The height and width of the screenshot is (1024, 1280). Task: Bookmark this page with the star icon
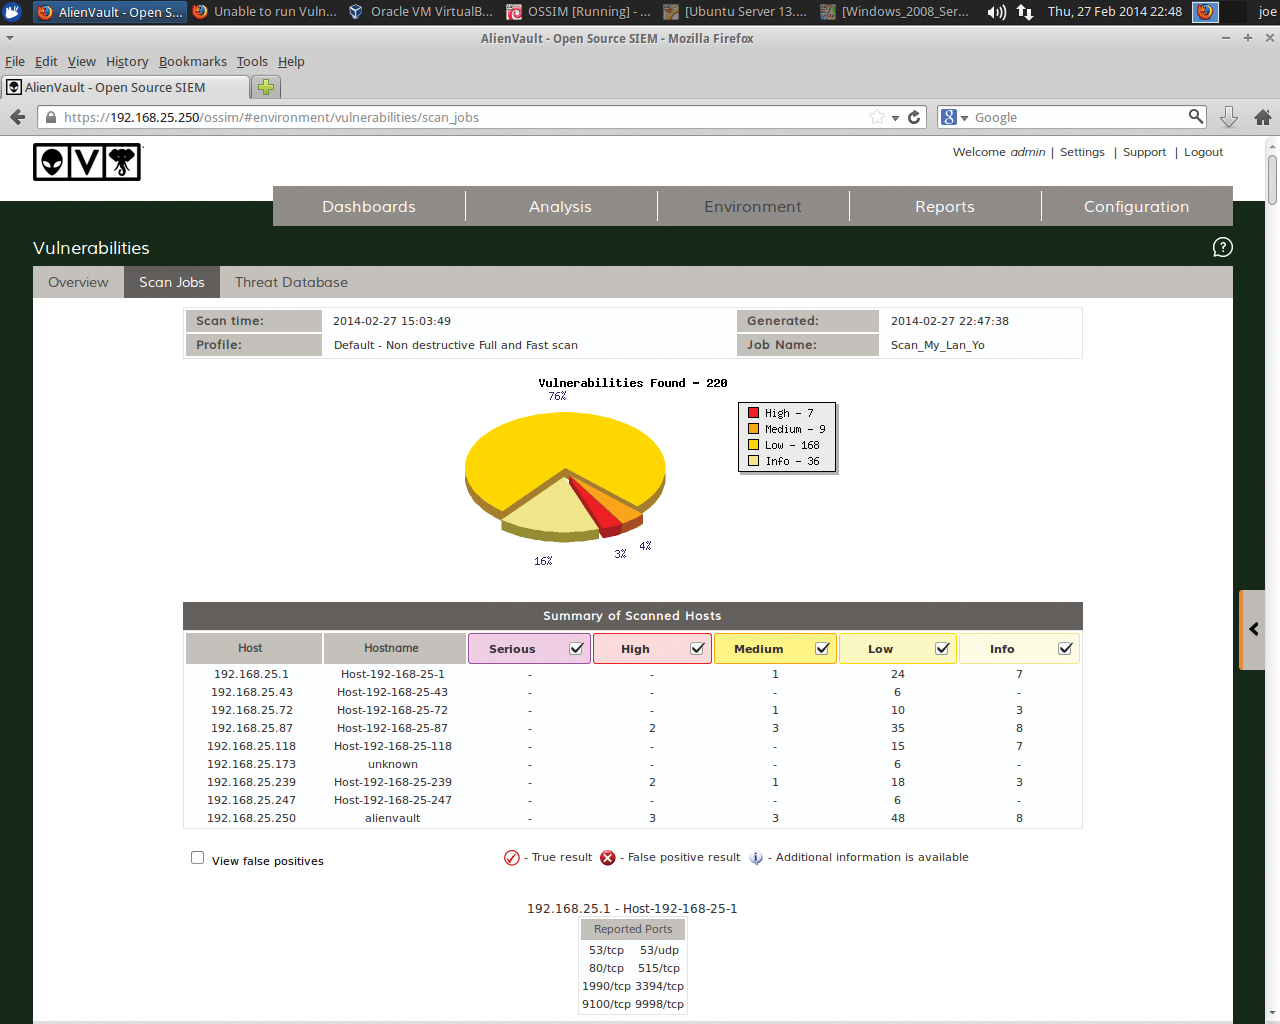click(877, 117)
